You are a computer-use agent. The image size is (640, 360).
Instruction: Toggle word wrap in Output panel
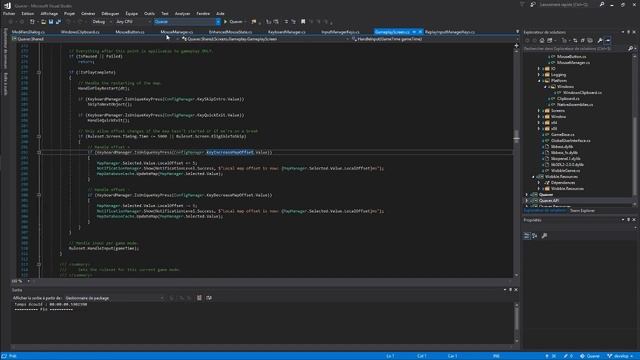coord(209,298)
